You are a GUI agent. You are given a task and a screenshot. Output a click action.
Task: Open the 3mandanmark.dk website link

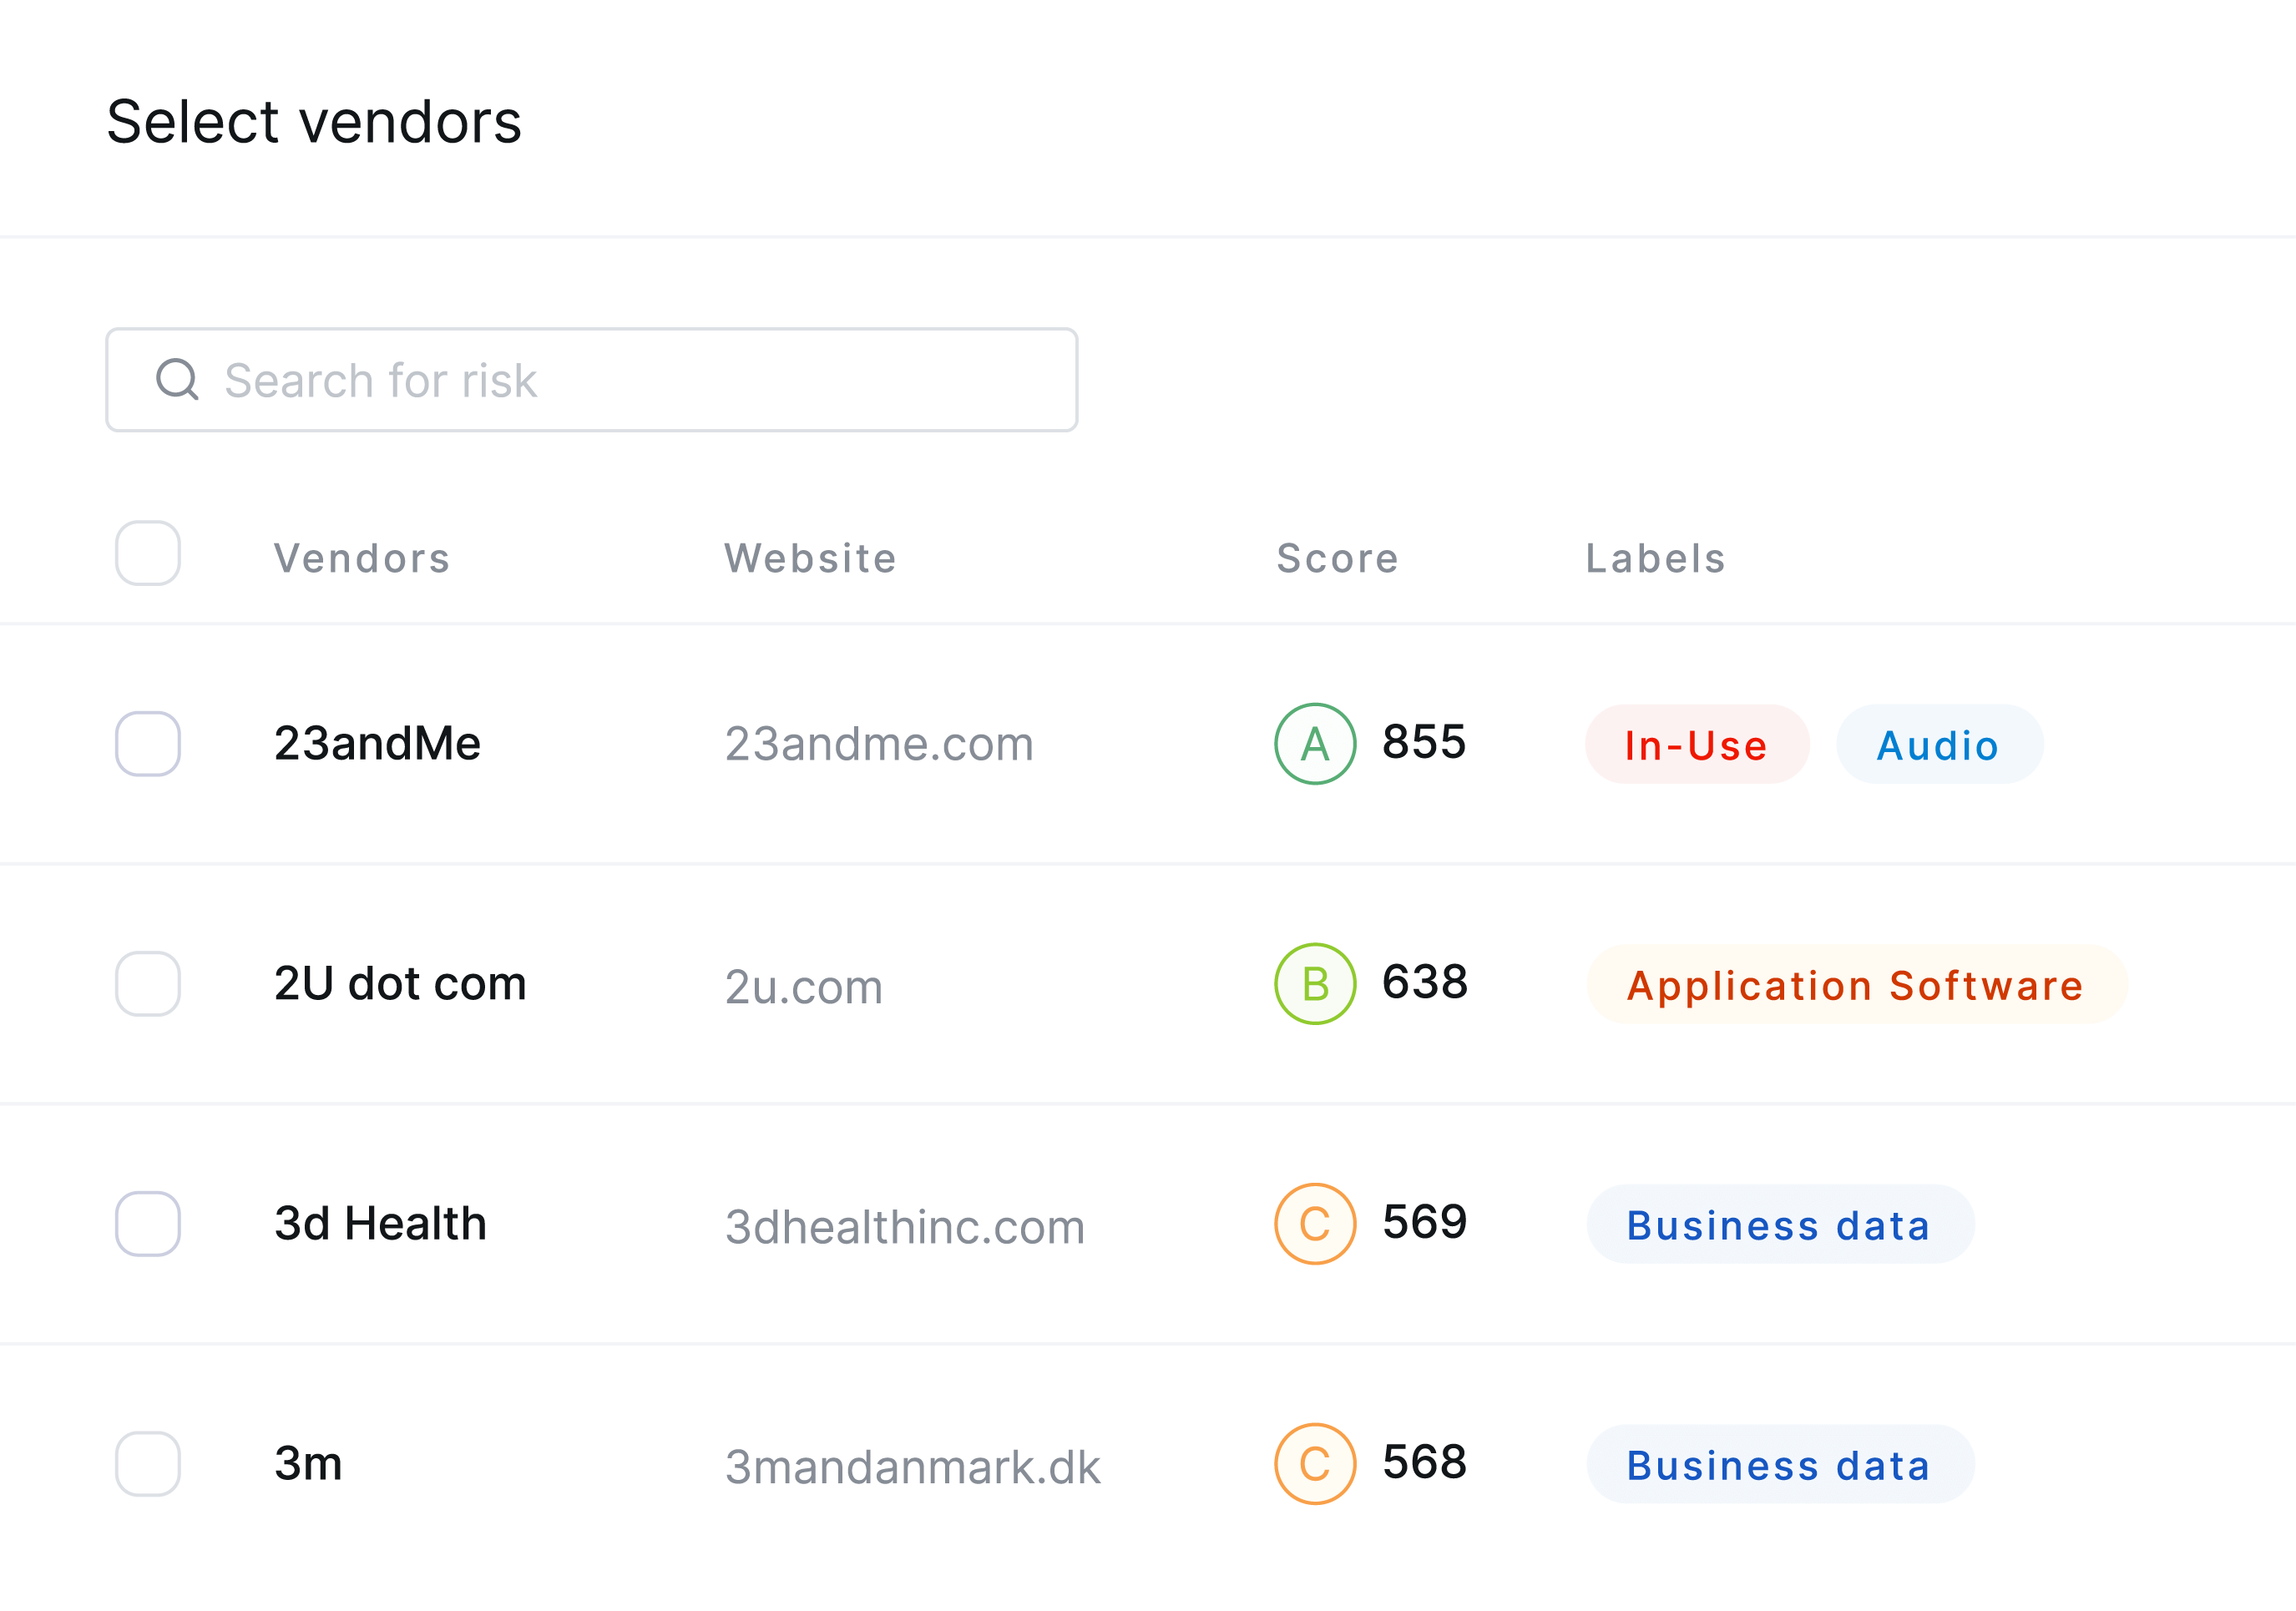(912, 1467)
